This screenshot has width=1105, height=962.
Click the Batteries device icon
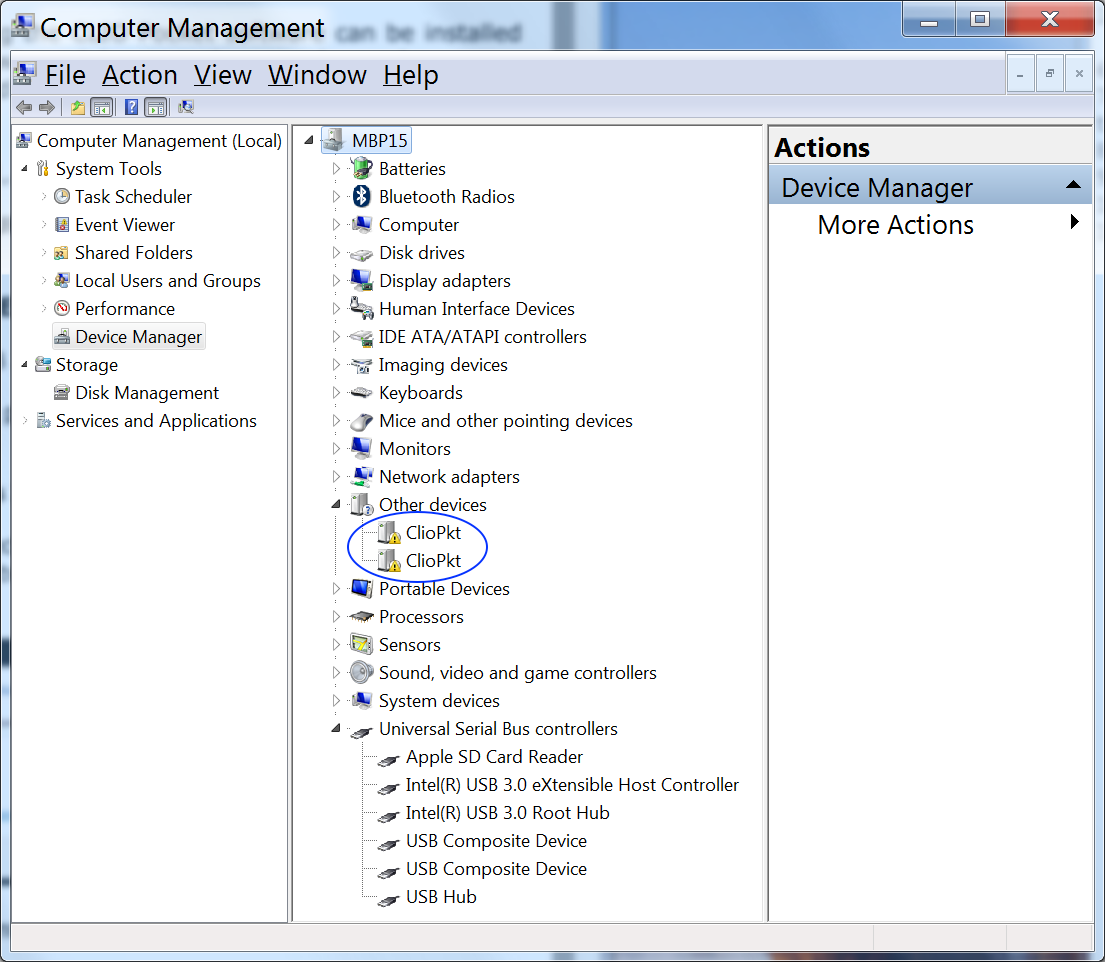click(x=362, y=168)
